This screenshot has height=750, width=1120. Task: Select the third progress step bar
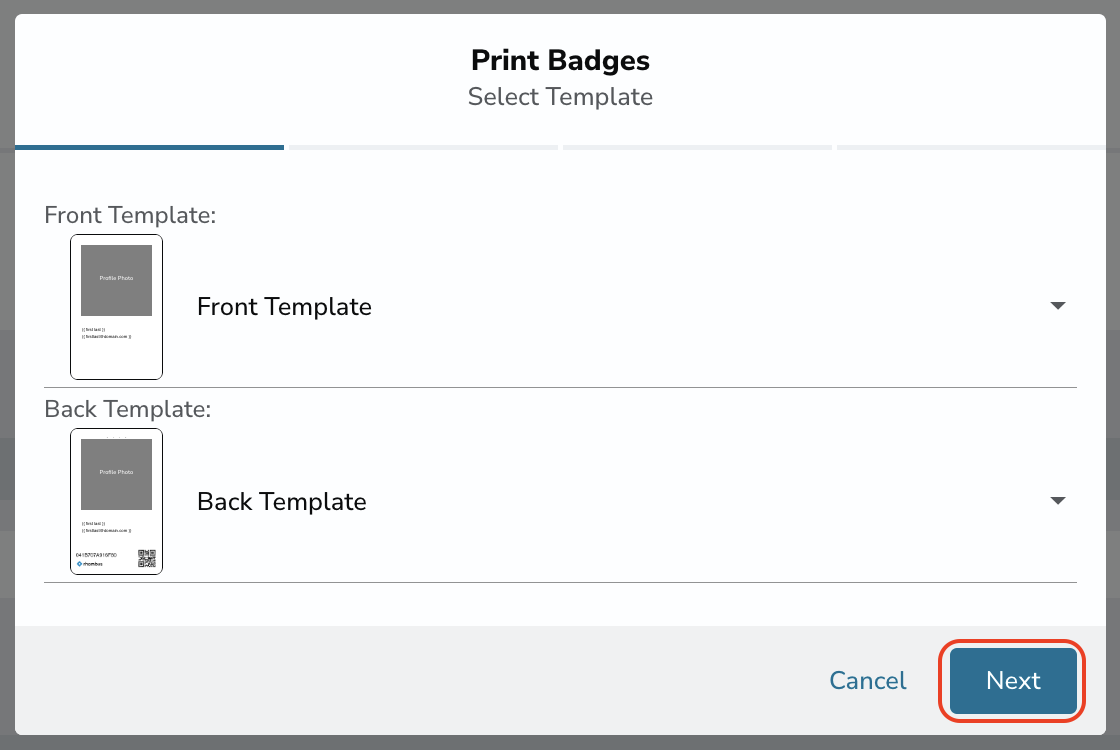coord(697,148)
